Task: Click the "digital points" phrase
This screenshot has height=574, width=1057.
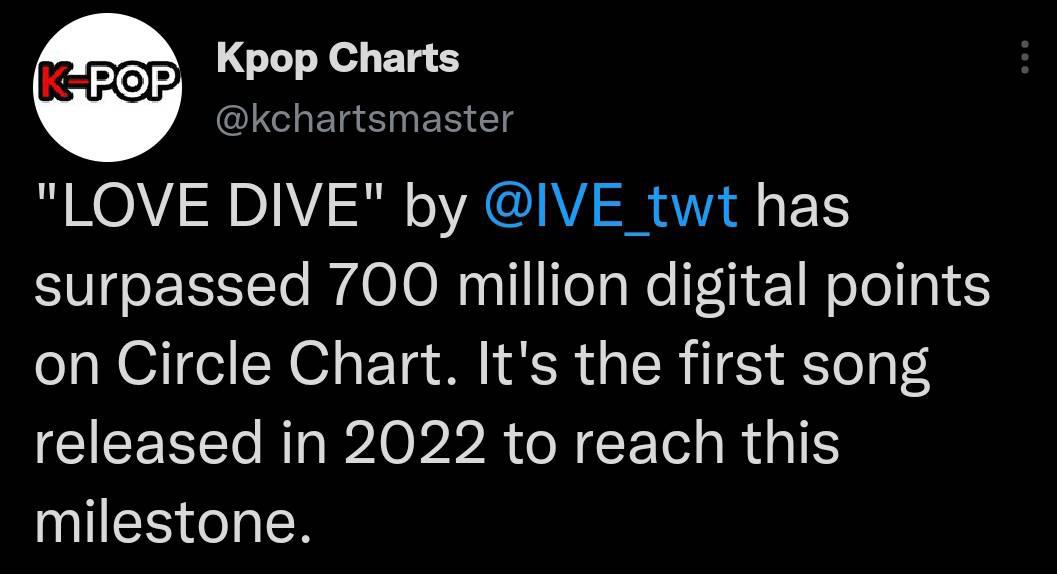Action: [x=818, y=287]
